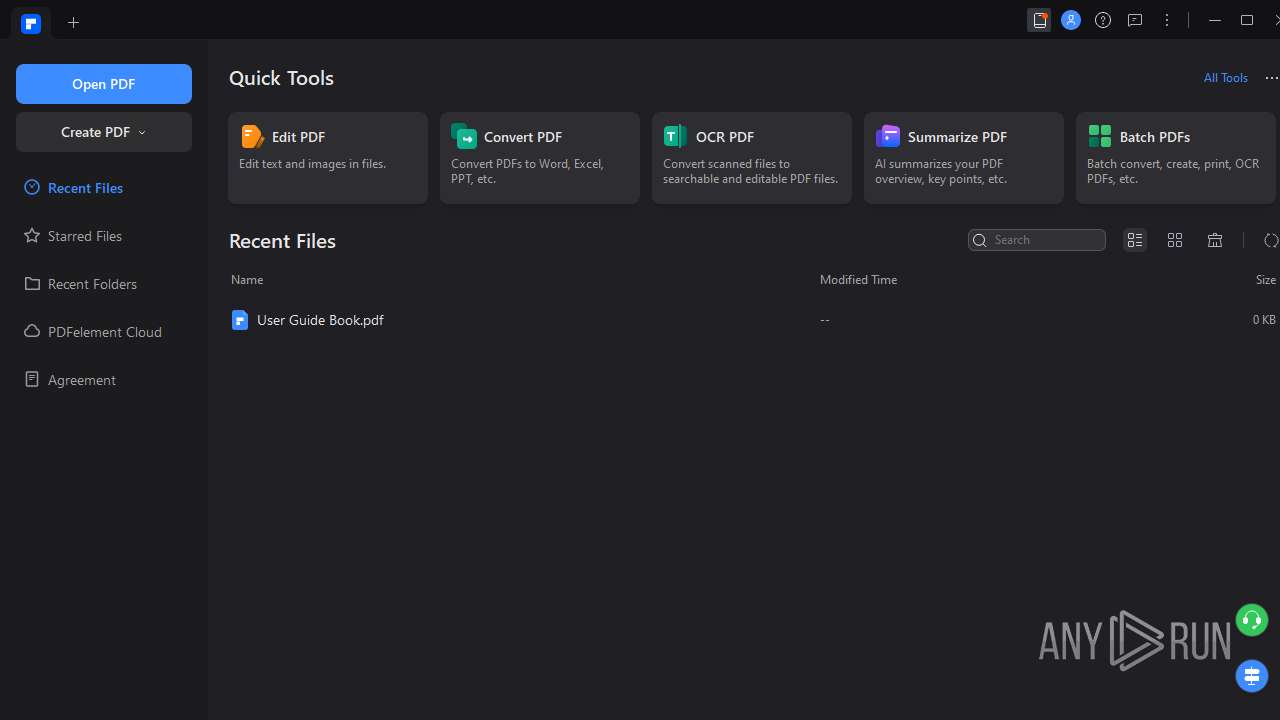Sort by the Modified Time column header
The height and width of the screenshot is (720, 1280).
(858, 280)
